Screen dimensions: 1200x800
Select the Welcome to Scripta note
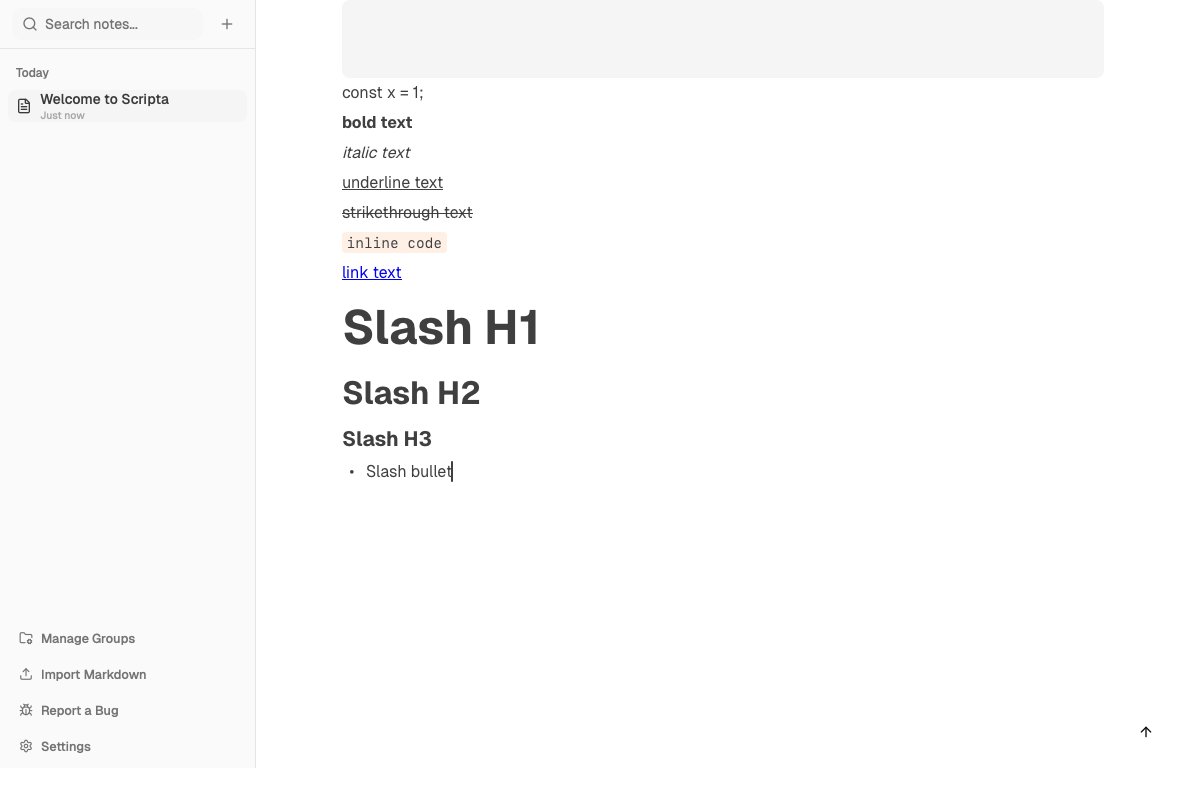(x=105, y=105)
